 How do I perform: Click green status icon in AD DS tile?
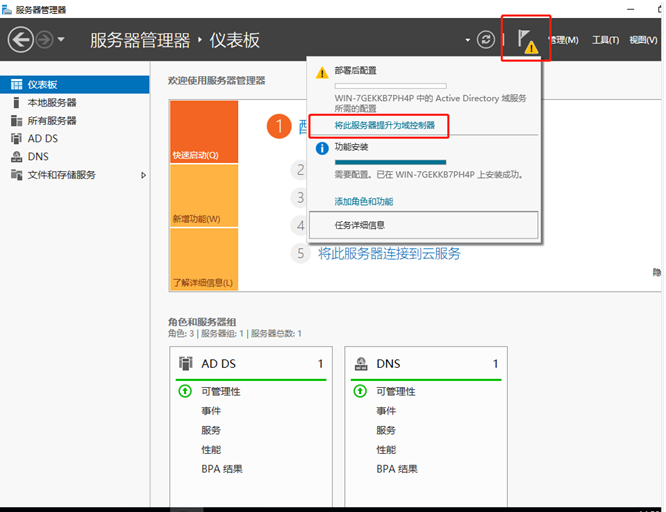click(x=185, y=391)
